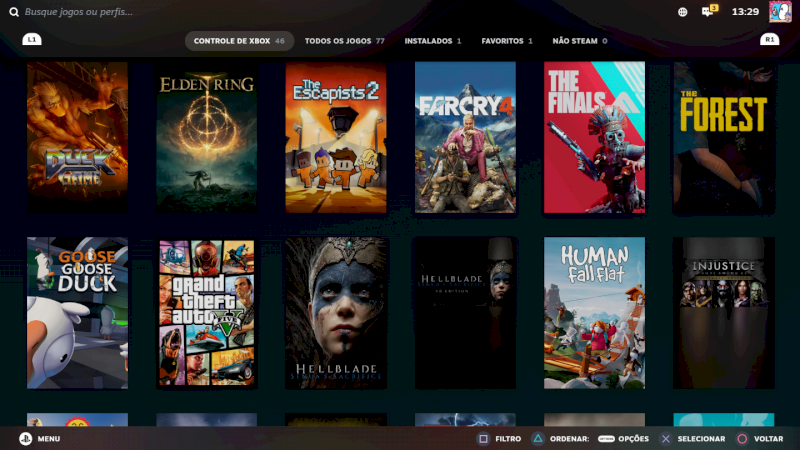The height and width of the screenshot is (450, 800).
Task: Open the Goose Goose Duck cover
Action: click(78, 313)
